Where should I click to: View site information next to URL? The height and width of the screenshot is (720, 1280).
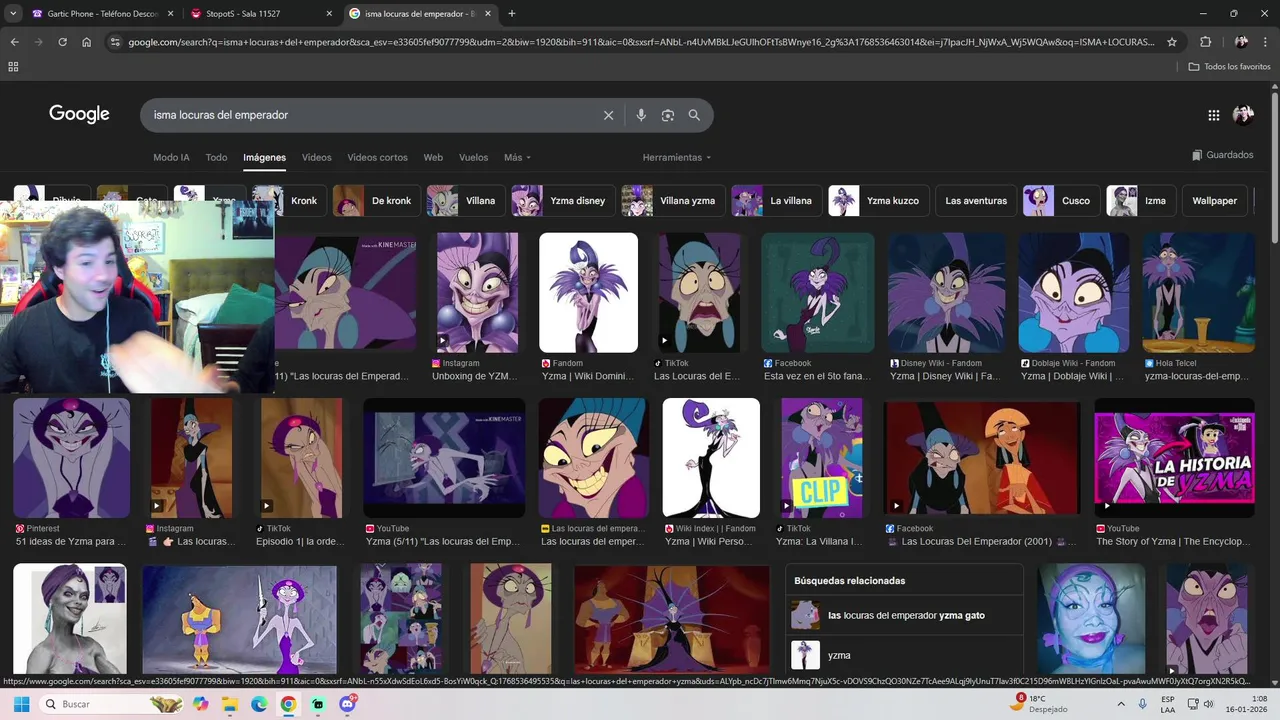pos(115,42)
